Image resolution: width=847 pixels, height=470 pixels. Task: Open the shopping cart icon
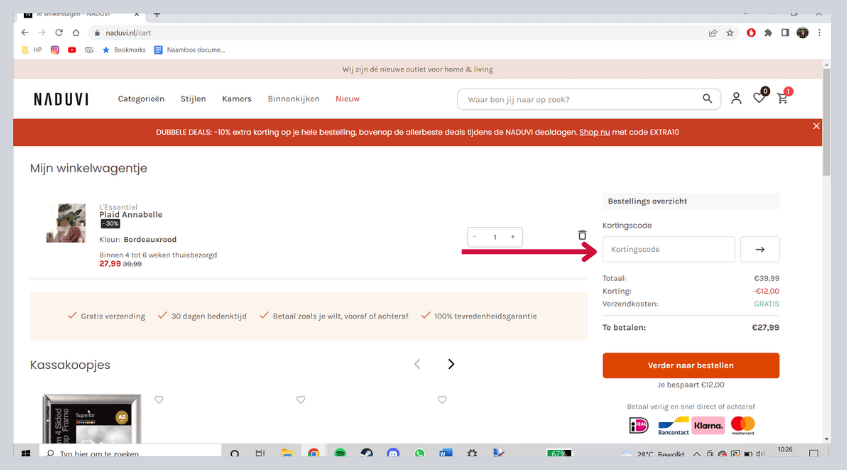coord(782,98)
